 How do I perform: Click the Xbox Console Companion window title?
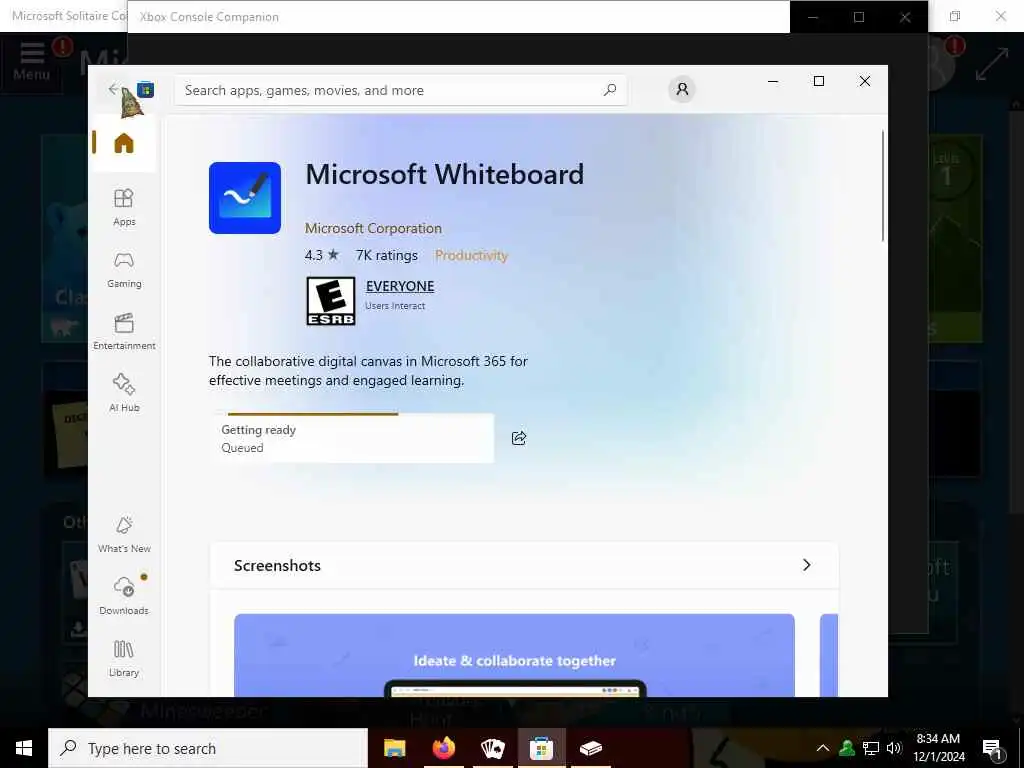pos(209,17)
